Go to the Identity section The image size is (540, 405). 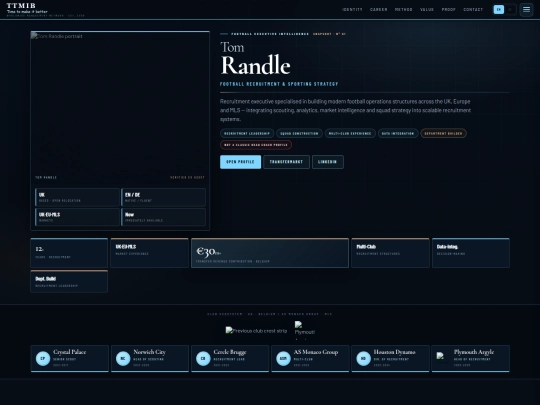click(352, 10)
